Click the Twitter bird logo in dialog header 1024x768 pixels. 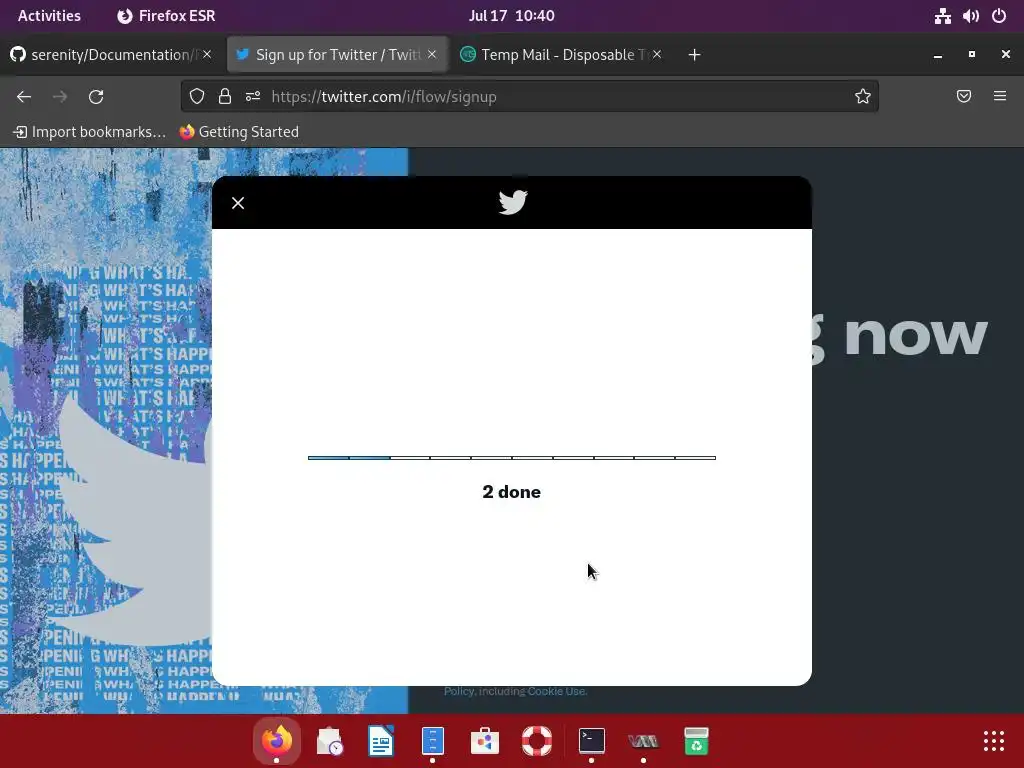pos(513,202)
